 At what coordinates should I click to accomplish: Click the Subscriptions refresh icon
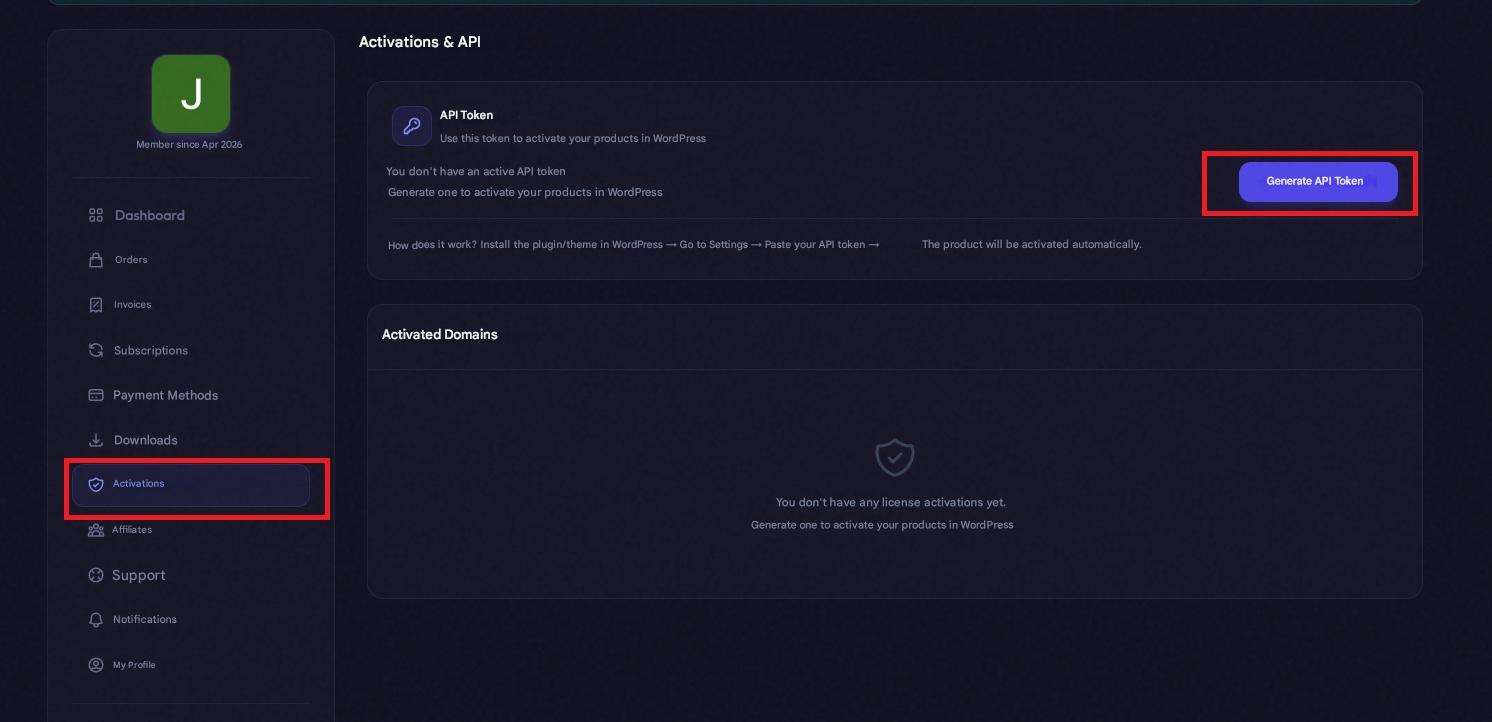[x=96, y=350]
